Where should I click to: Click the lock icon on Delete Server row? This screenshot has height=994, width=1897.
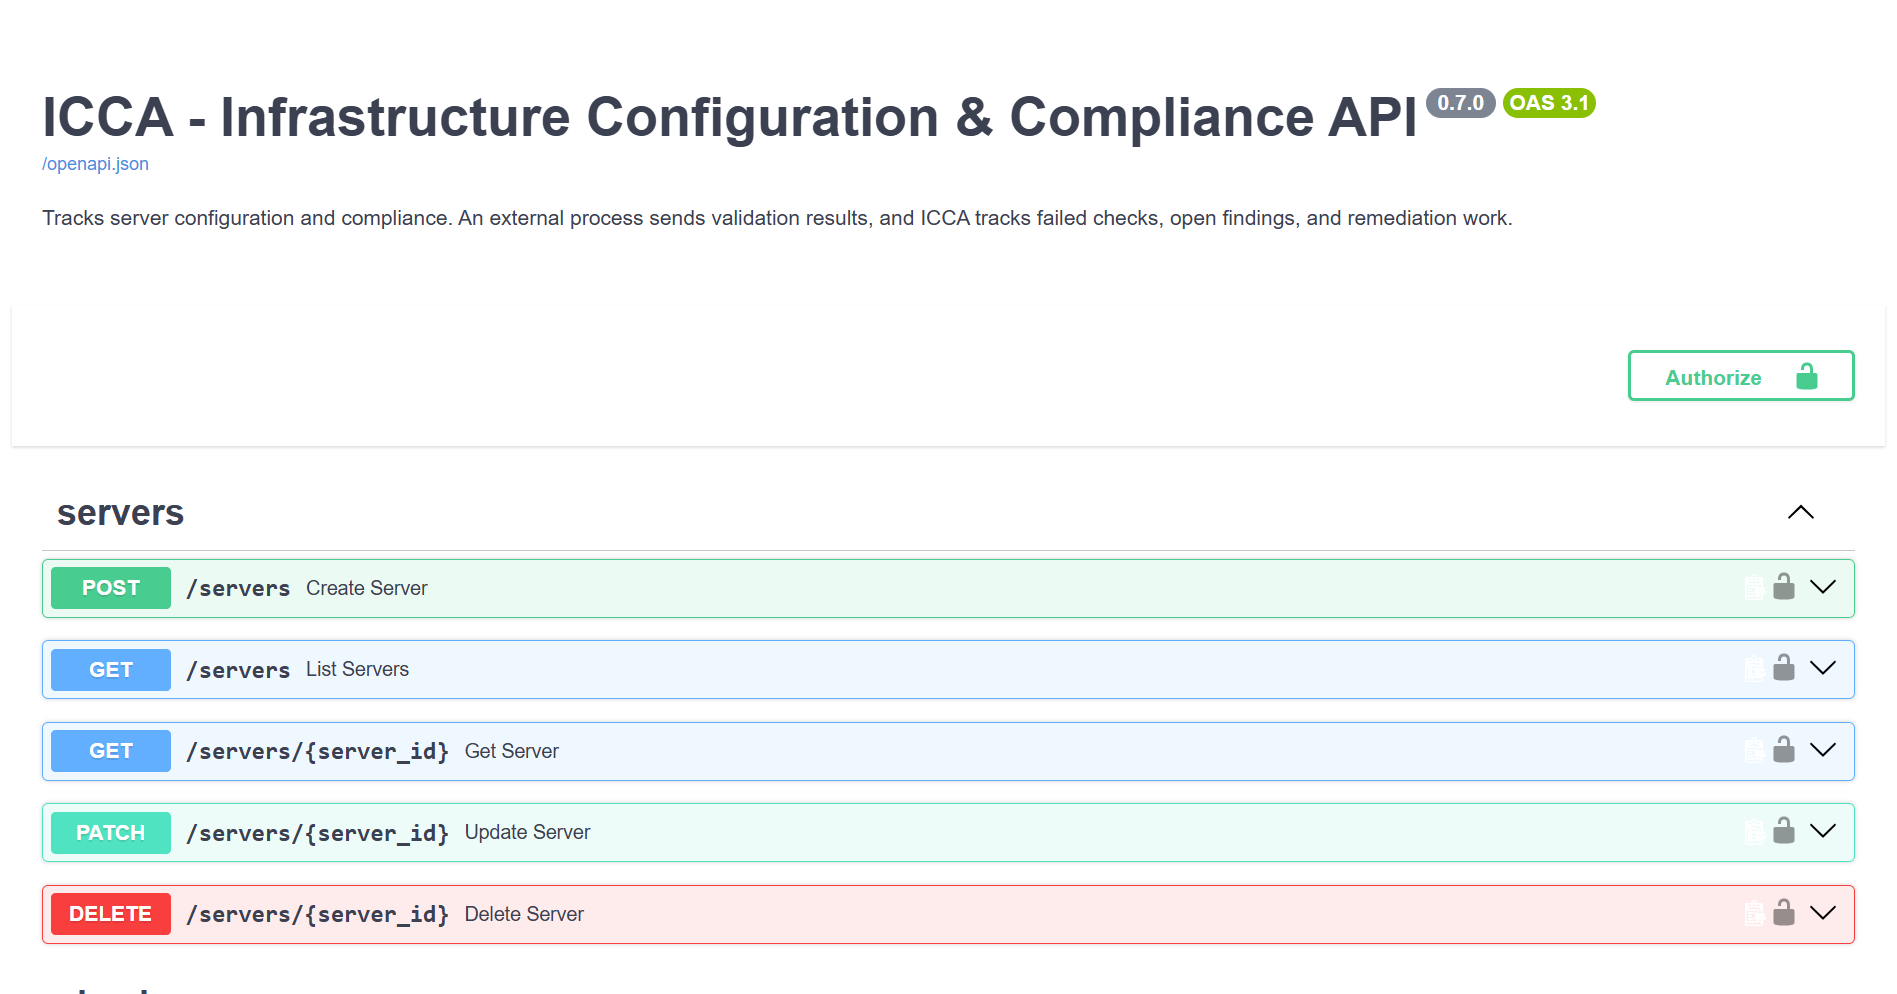[x=1783, y=913]
